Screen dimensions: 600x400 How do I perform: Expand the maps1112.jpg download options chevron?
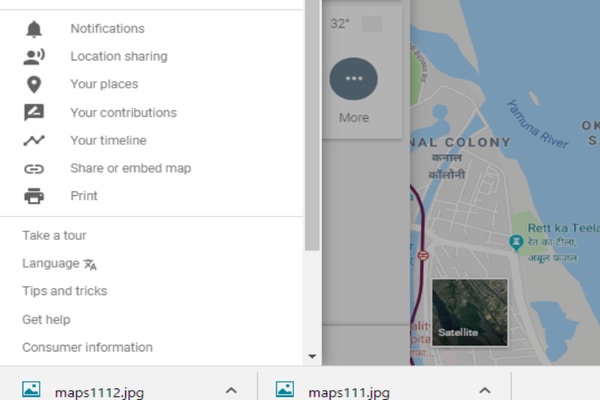point(231,390)
